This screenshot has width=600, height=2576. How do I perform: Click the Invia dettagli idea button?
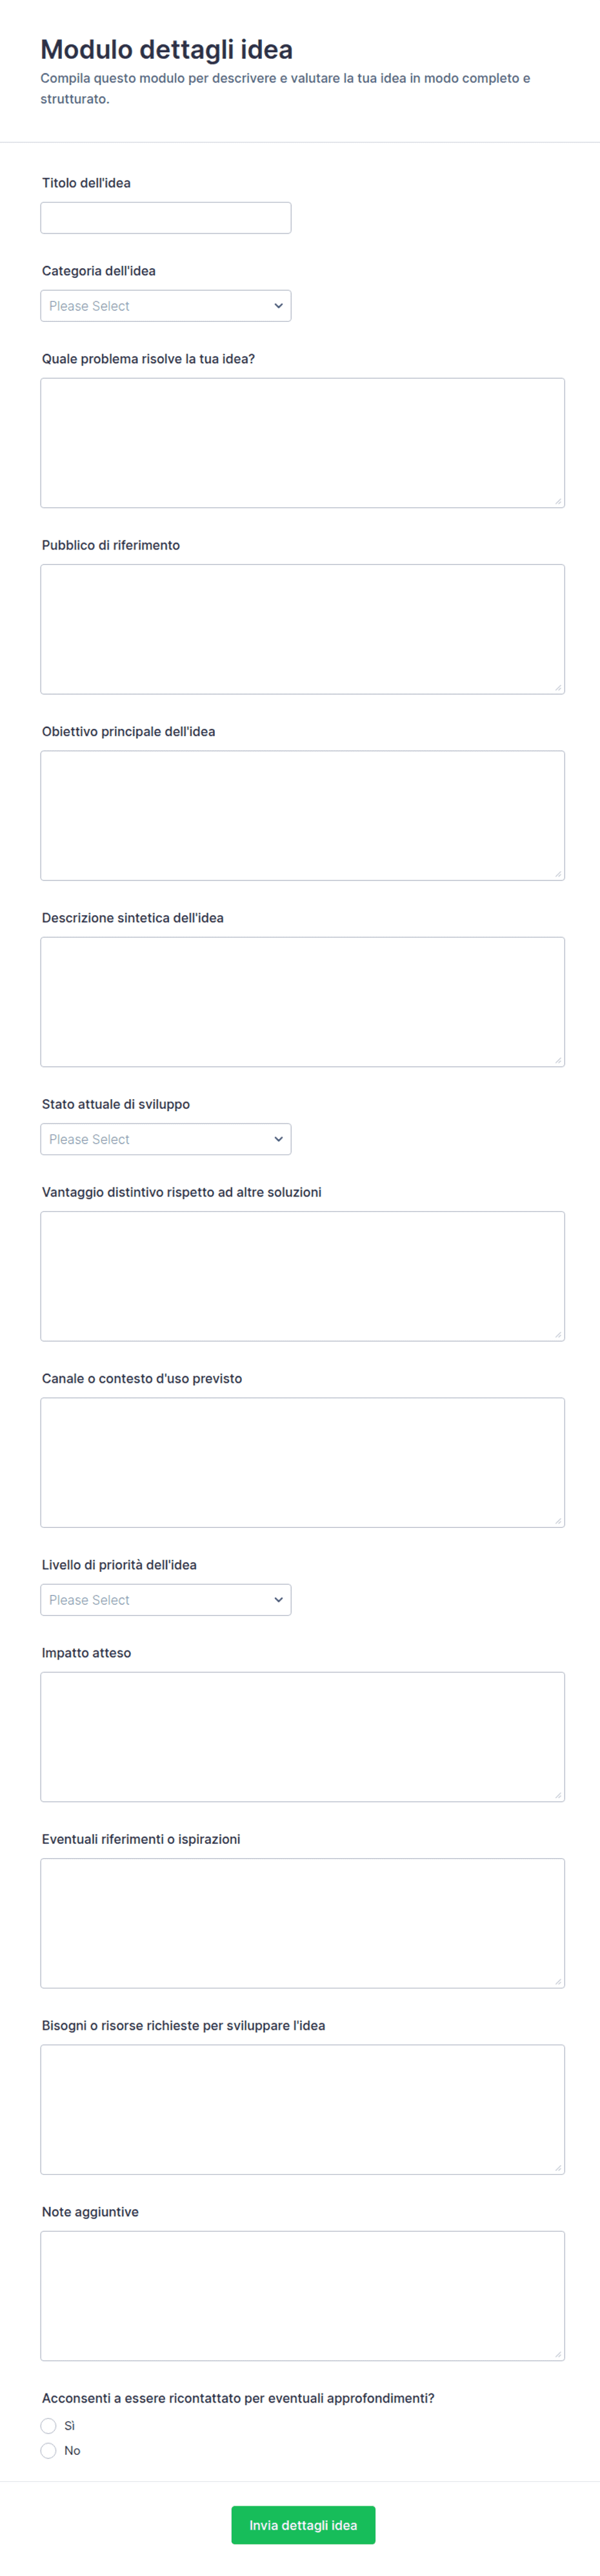303,2525
